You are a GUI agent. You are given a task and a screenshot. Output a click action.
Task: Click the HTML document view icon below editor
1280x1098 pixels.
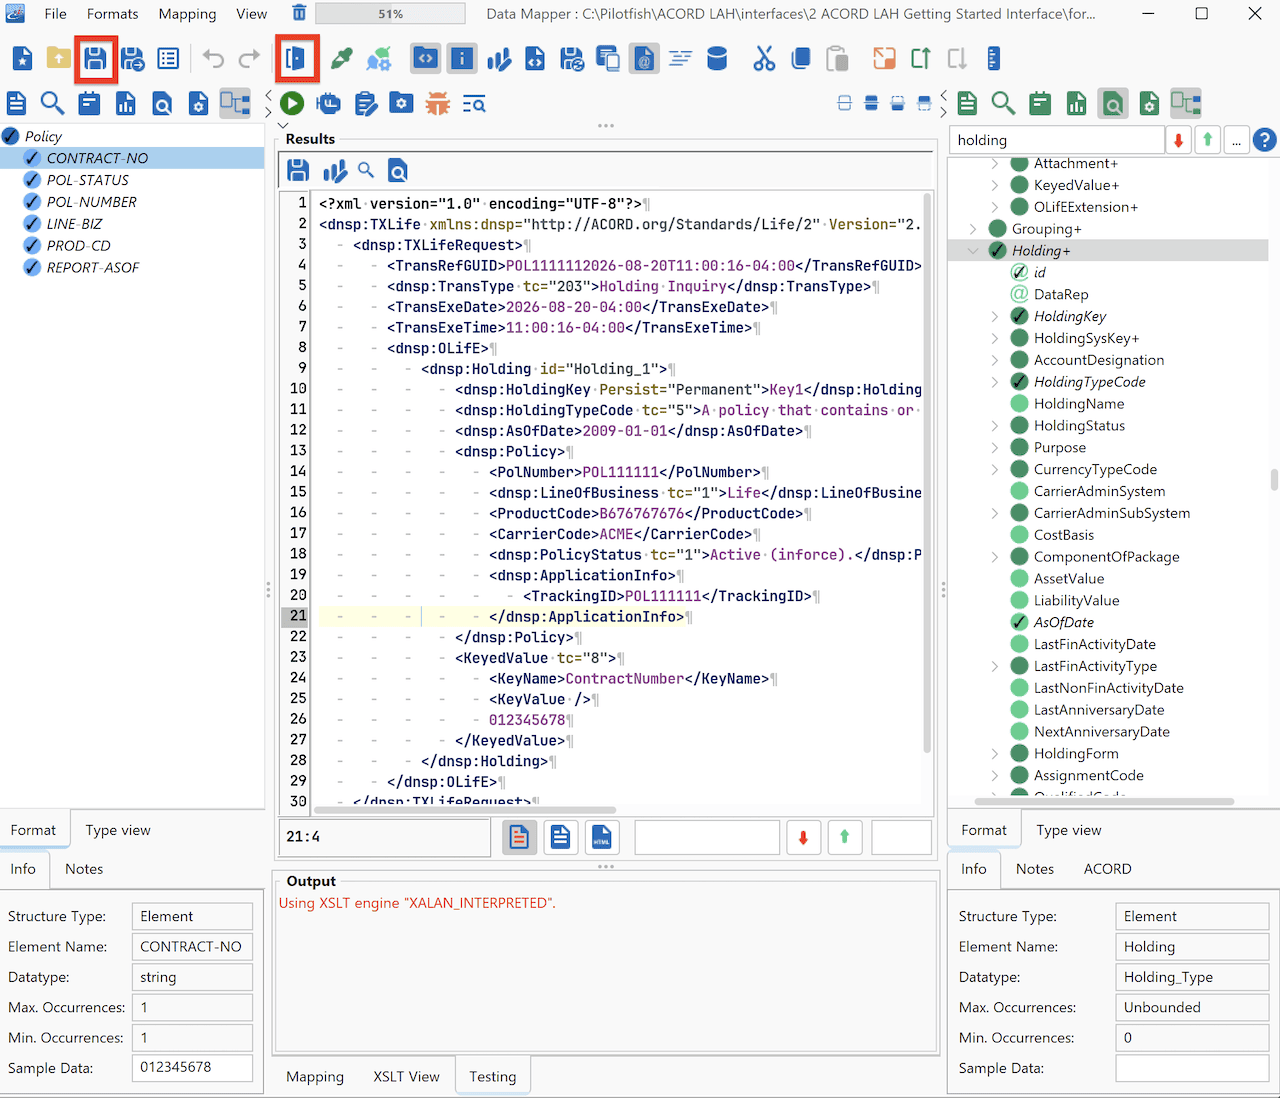point(602,837)
